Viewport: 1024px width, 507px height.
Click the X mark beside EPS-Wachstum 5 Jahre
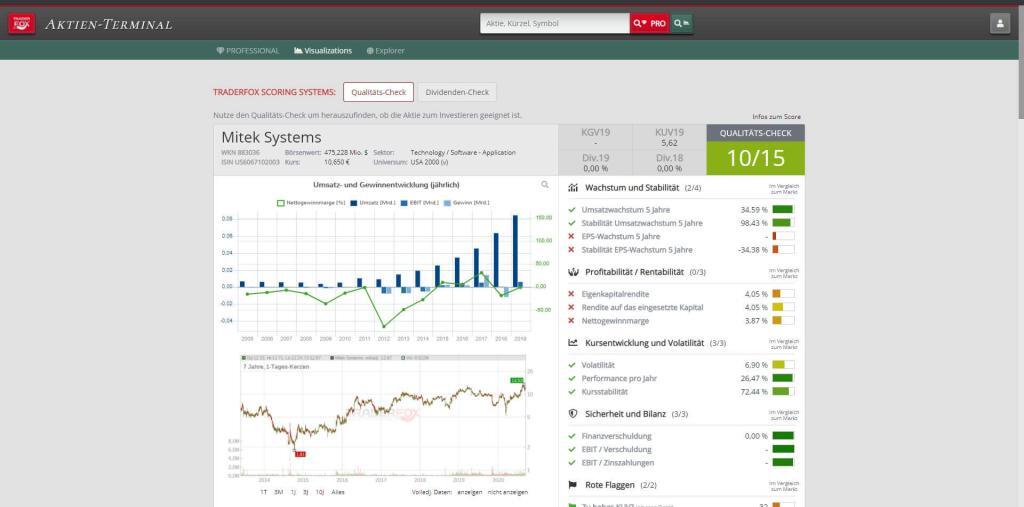572,237
